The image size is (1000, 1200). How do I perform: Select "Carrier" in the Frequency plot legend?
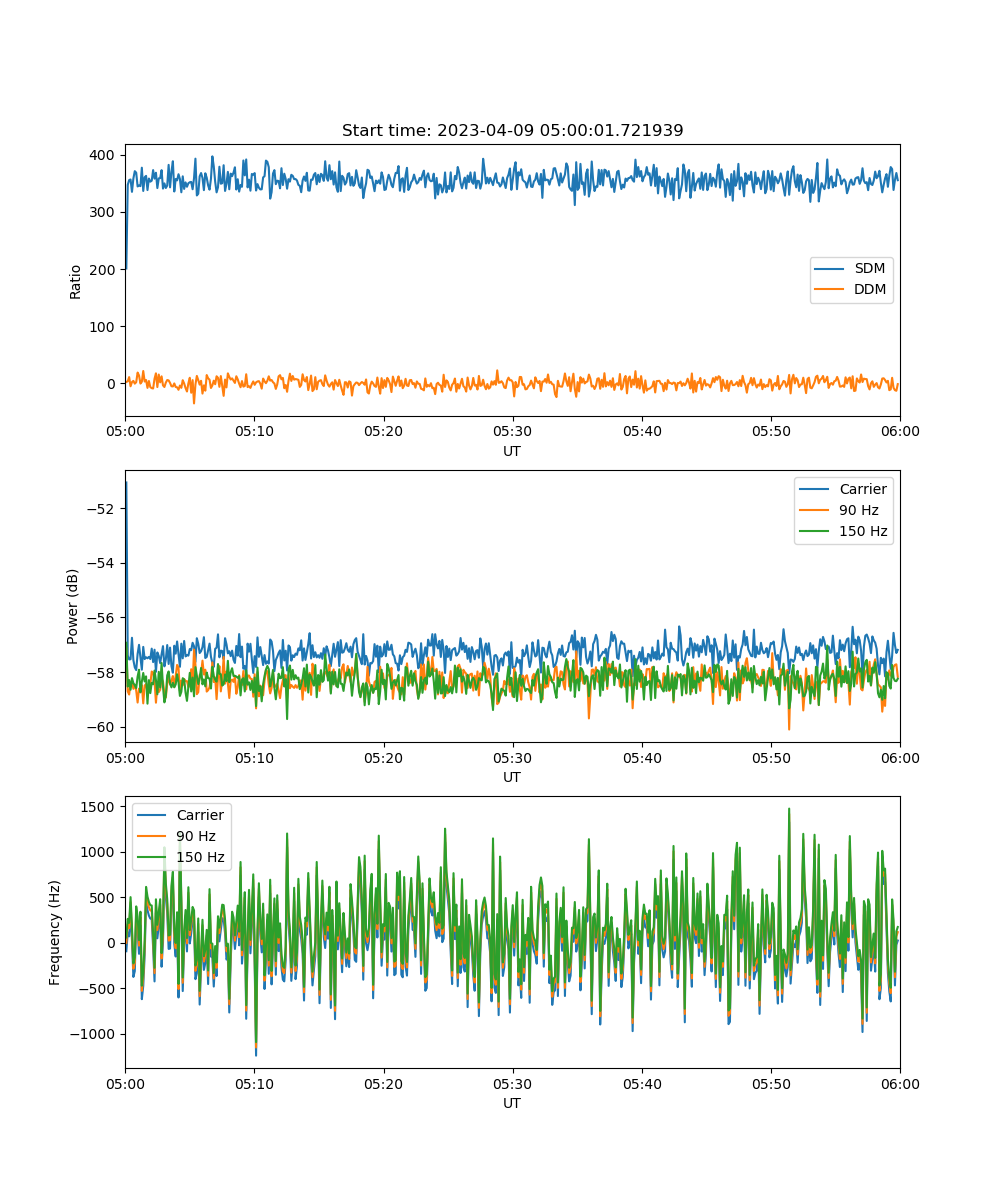click(200, 815)
